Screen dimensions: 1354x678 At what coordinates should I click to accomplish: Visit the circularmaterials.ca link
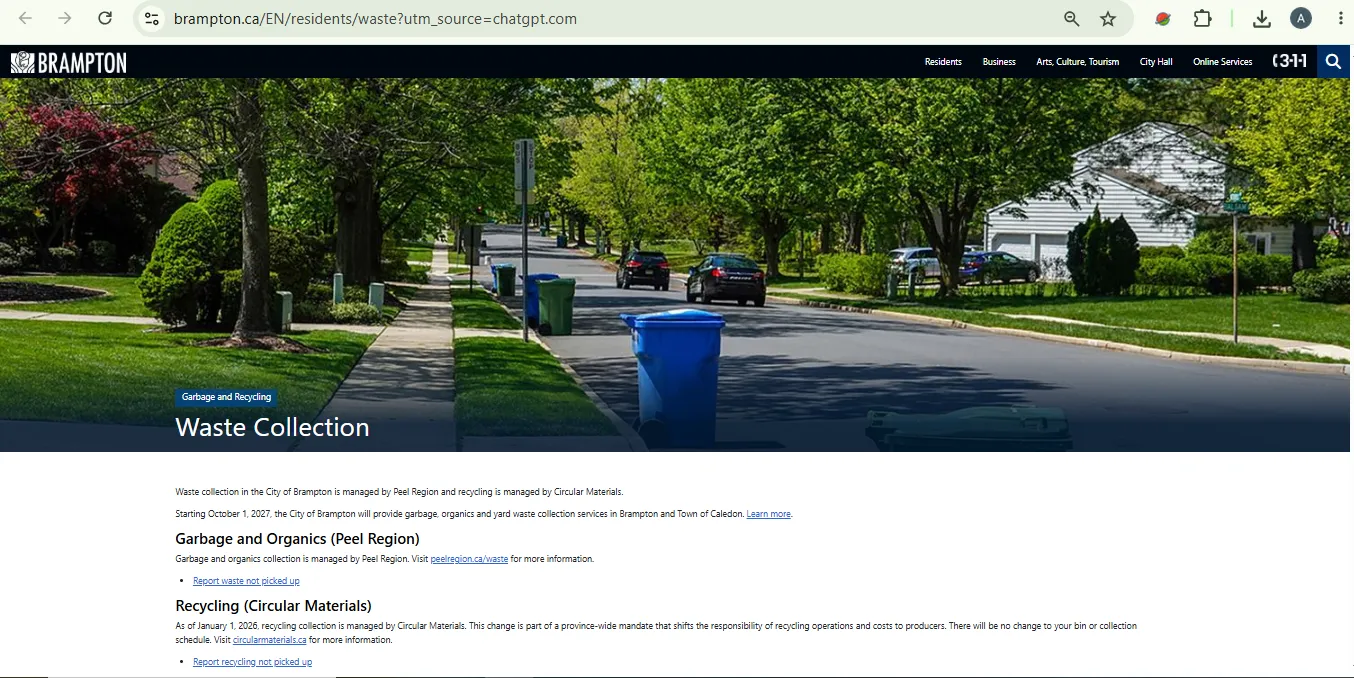(x=269, y=640)
